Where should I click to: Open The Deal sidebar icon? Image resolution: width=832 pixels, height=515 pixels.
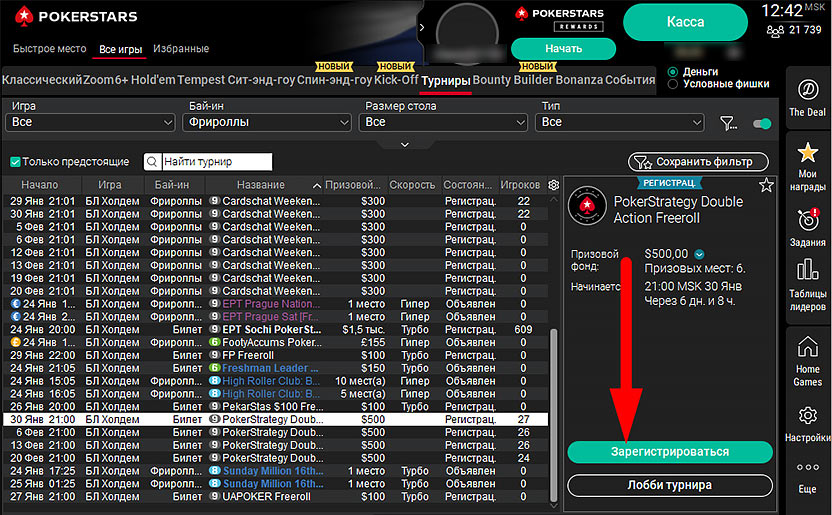point(807,90)
